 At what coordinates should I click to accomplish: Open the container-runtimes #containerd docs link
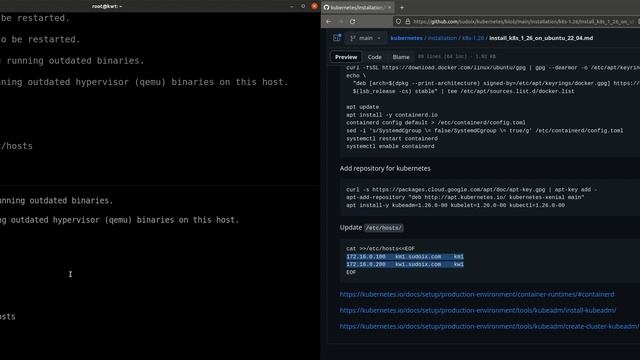click(x=477, y=294)
